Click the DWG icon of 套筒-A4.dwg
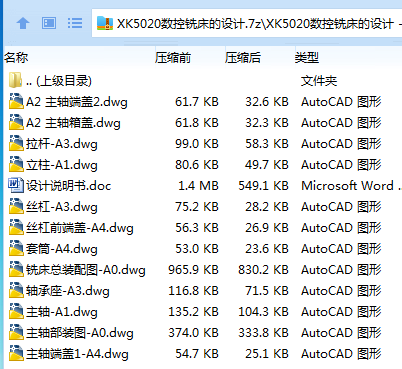The image size is (402, 369). coord(16,249)
